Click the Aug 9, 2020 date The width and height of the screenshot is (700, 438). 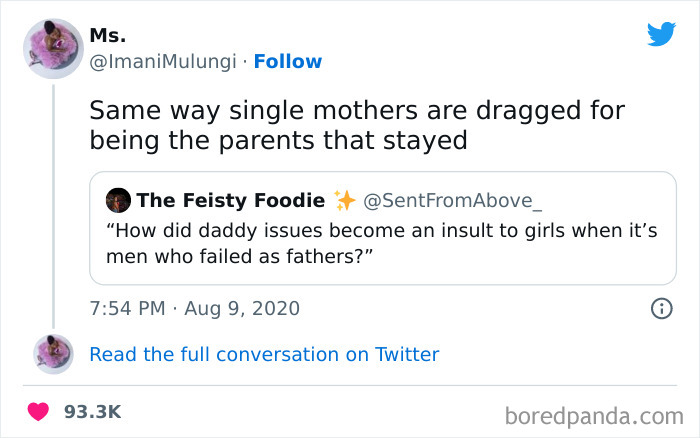[x=241, y=308]
